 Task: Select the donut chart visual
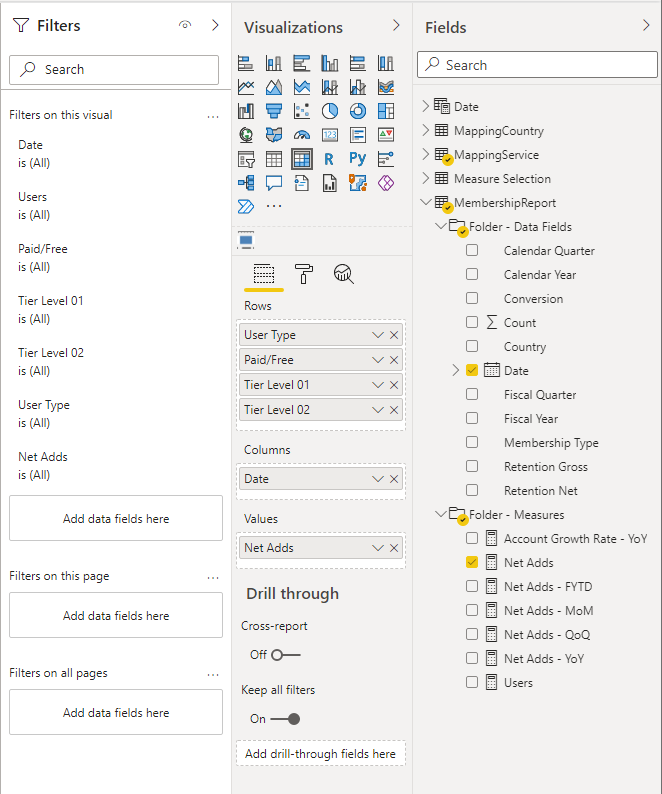click(358, 111)
